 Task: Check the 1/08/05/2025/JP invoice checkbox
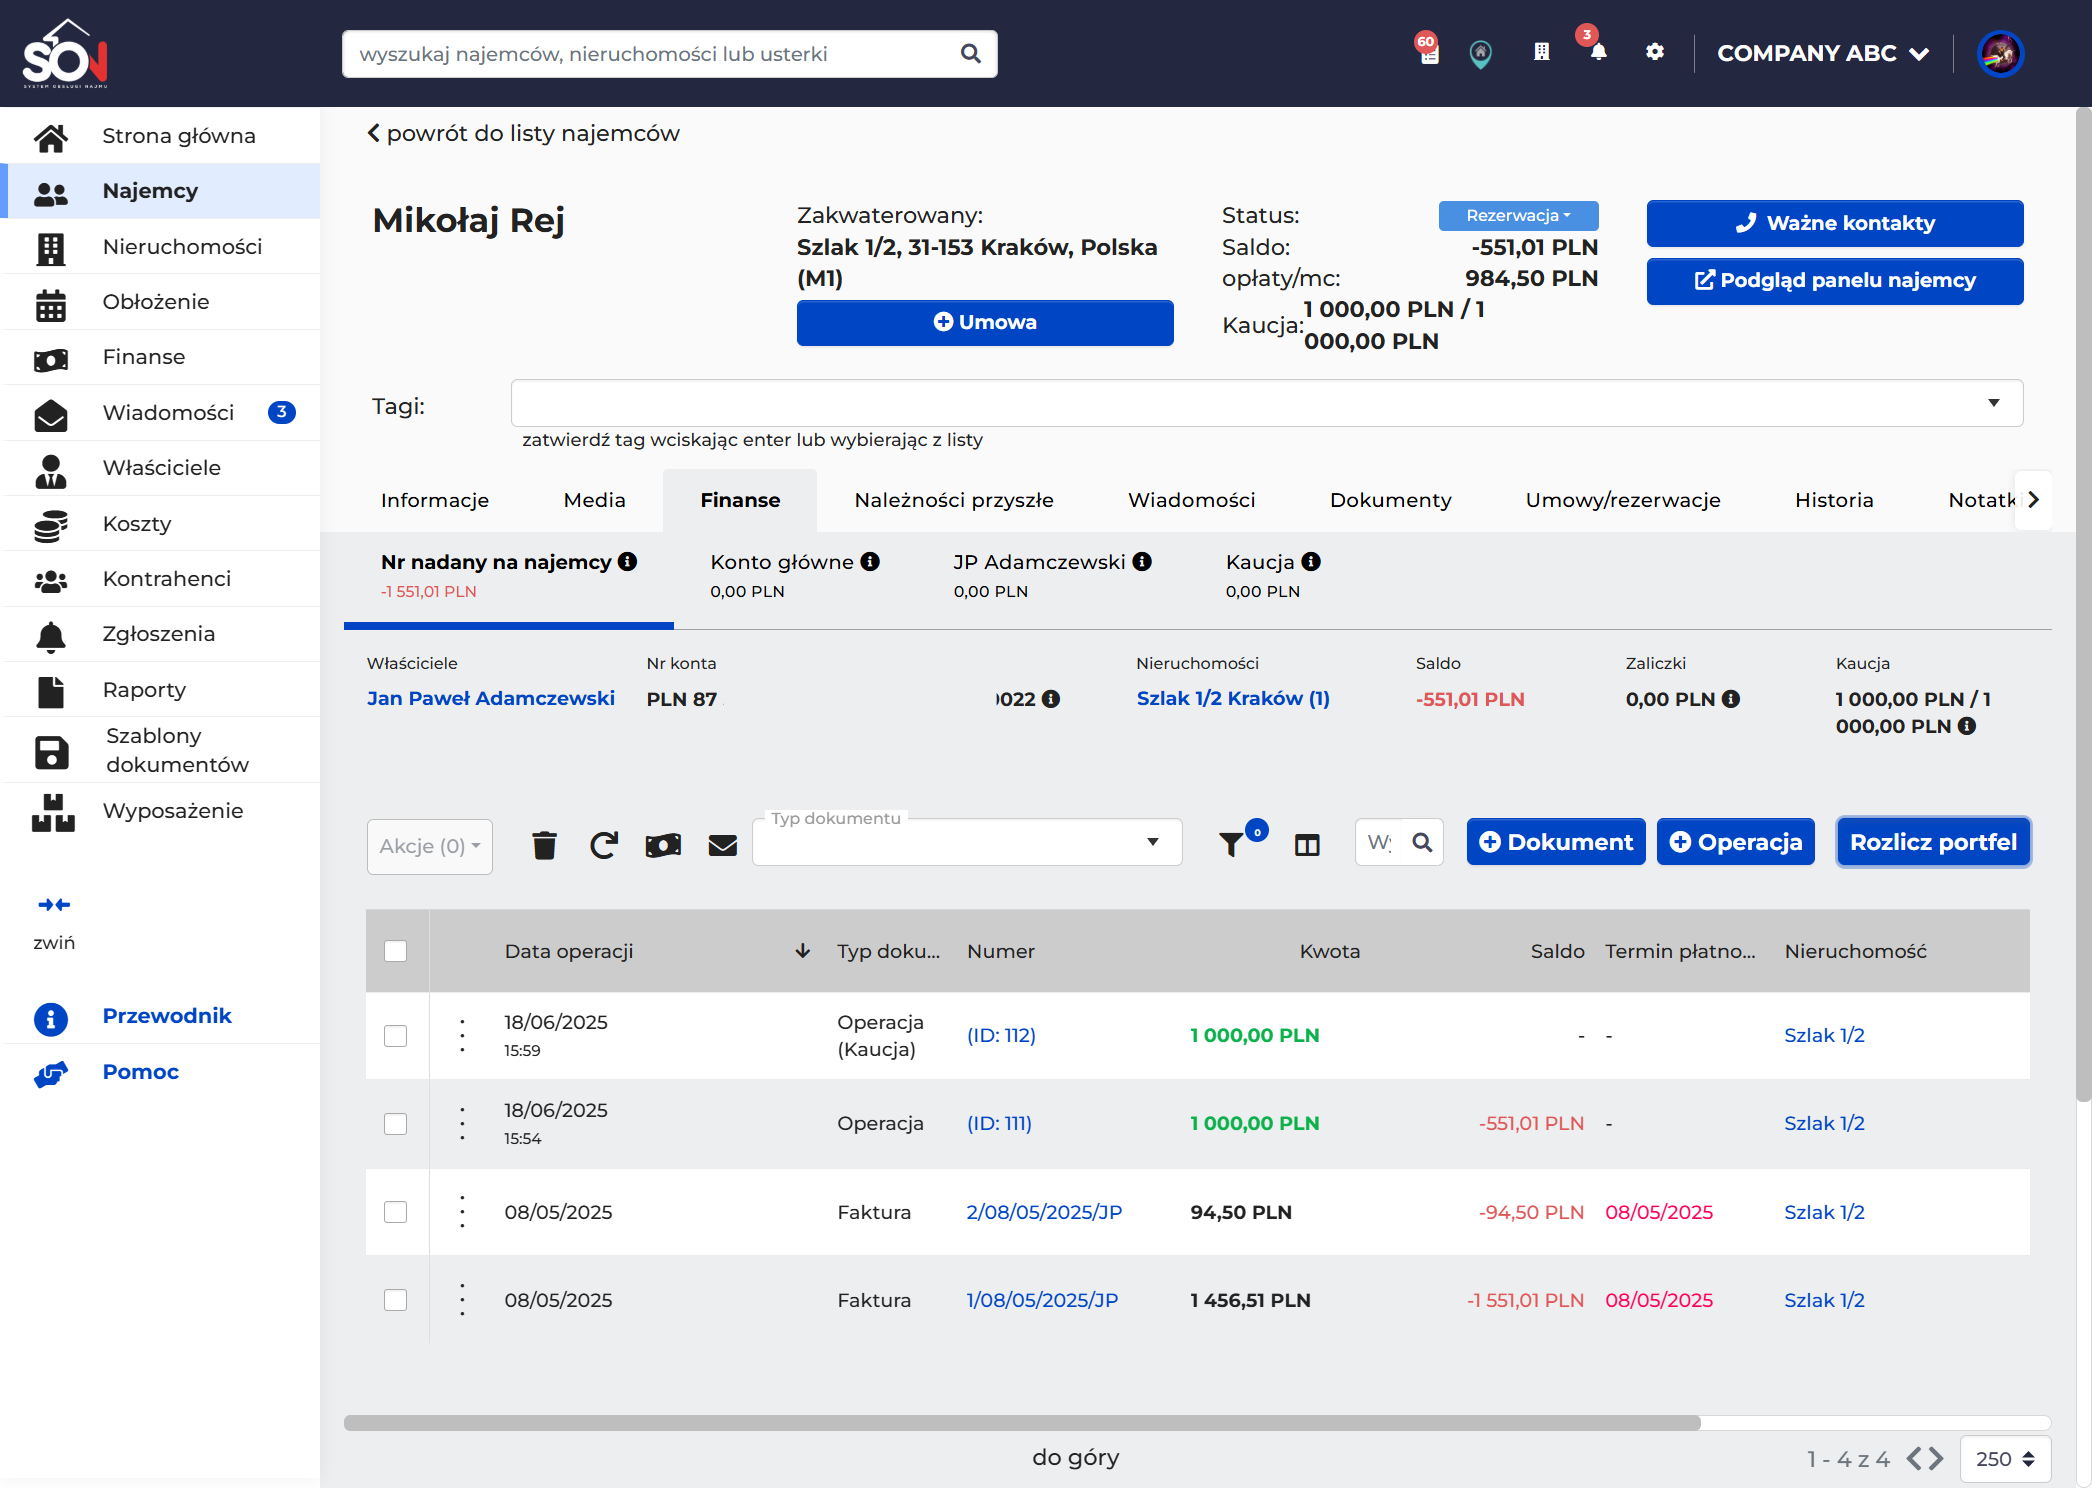coord(396,1300)
